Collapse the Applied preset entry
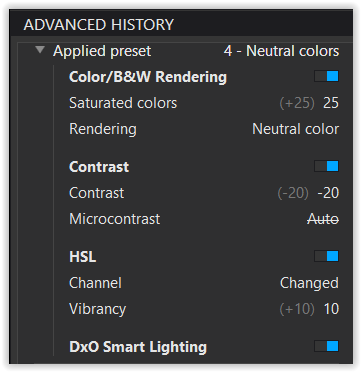This screenshot has width=361, height=372. click(x=40, y=50)
